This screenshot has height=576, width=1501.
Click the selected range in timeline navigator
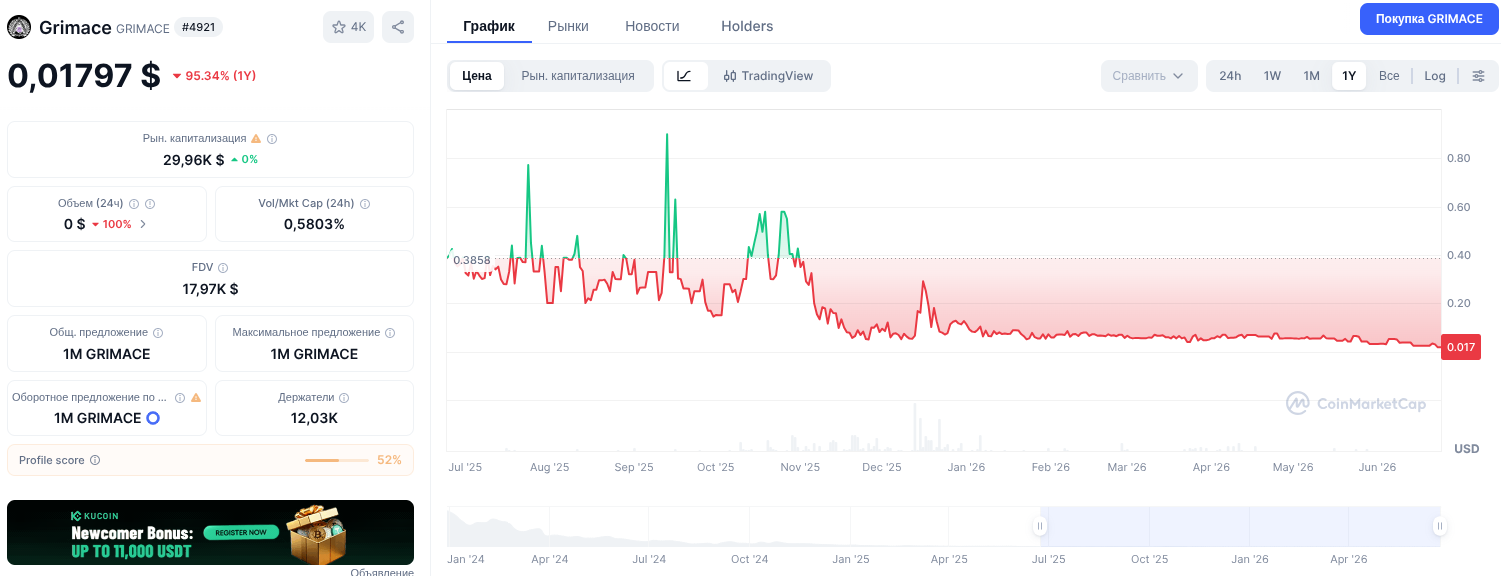click(1240, 526)
